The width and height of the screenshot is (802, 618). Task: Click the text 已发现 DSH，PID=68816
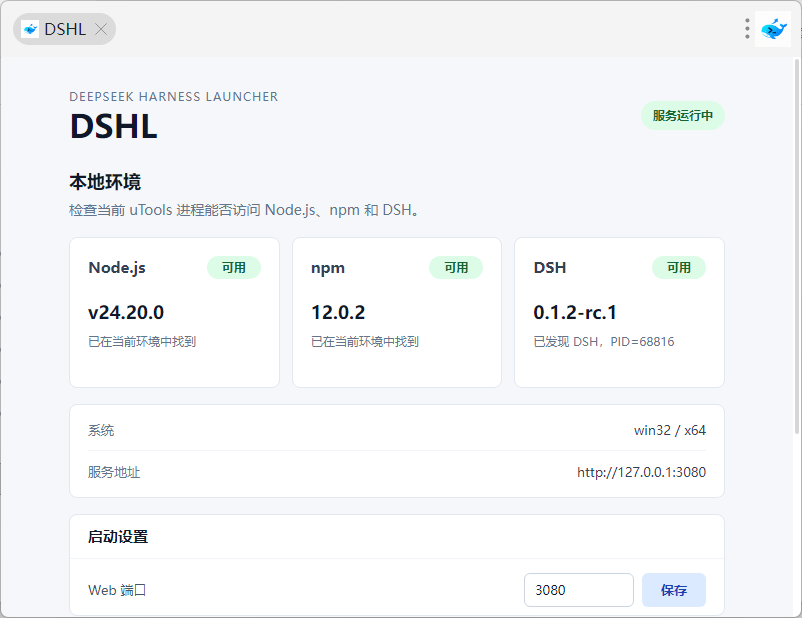(604, 342)
